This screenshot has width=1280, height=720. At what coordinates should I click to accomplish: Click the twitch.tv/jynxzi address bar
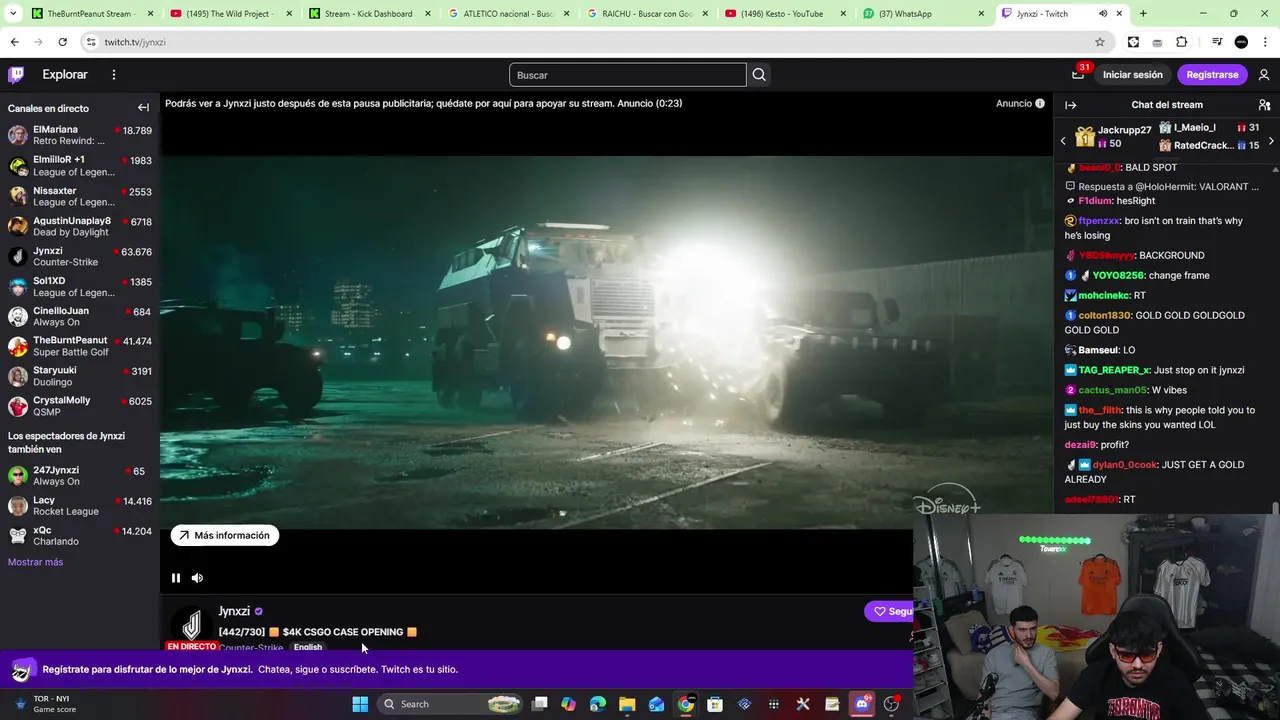point(590,42)
